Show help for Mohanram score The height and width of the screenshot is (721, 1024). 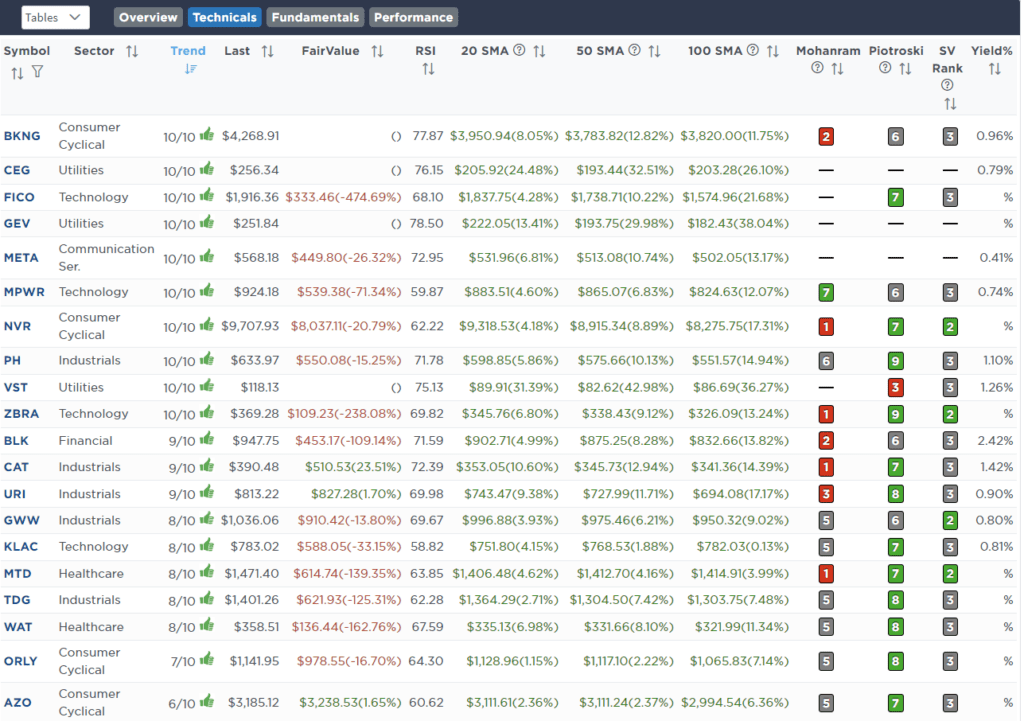coord(818,67)
